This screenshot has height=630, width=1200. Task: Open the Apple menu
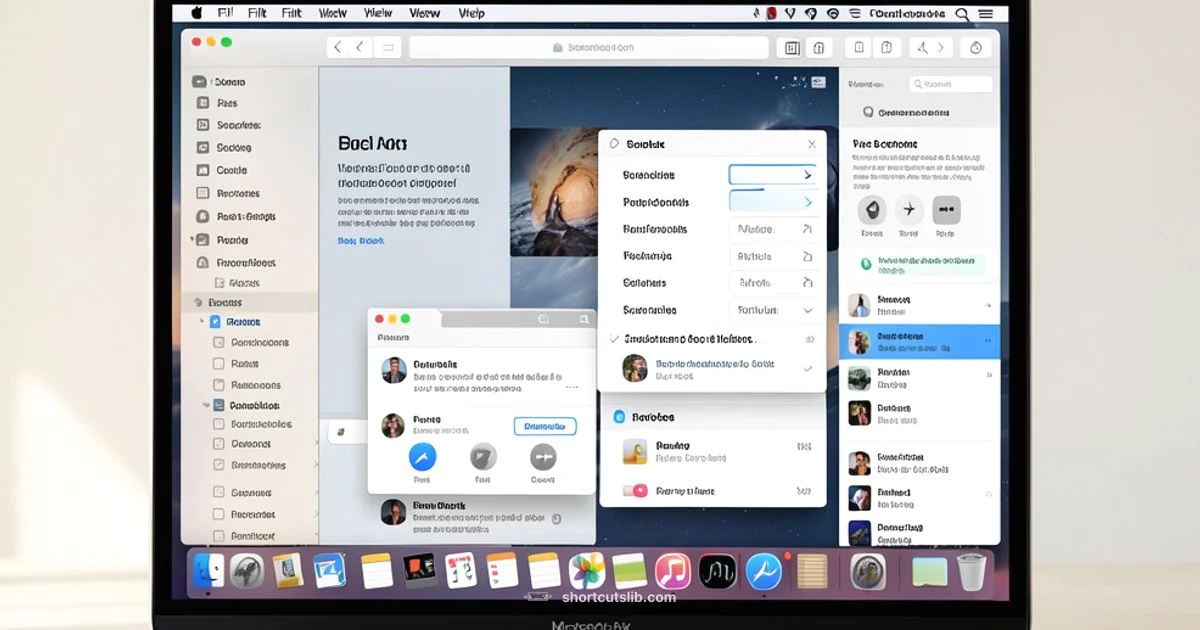(x=195, y=13)
